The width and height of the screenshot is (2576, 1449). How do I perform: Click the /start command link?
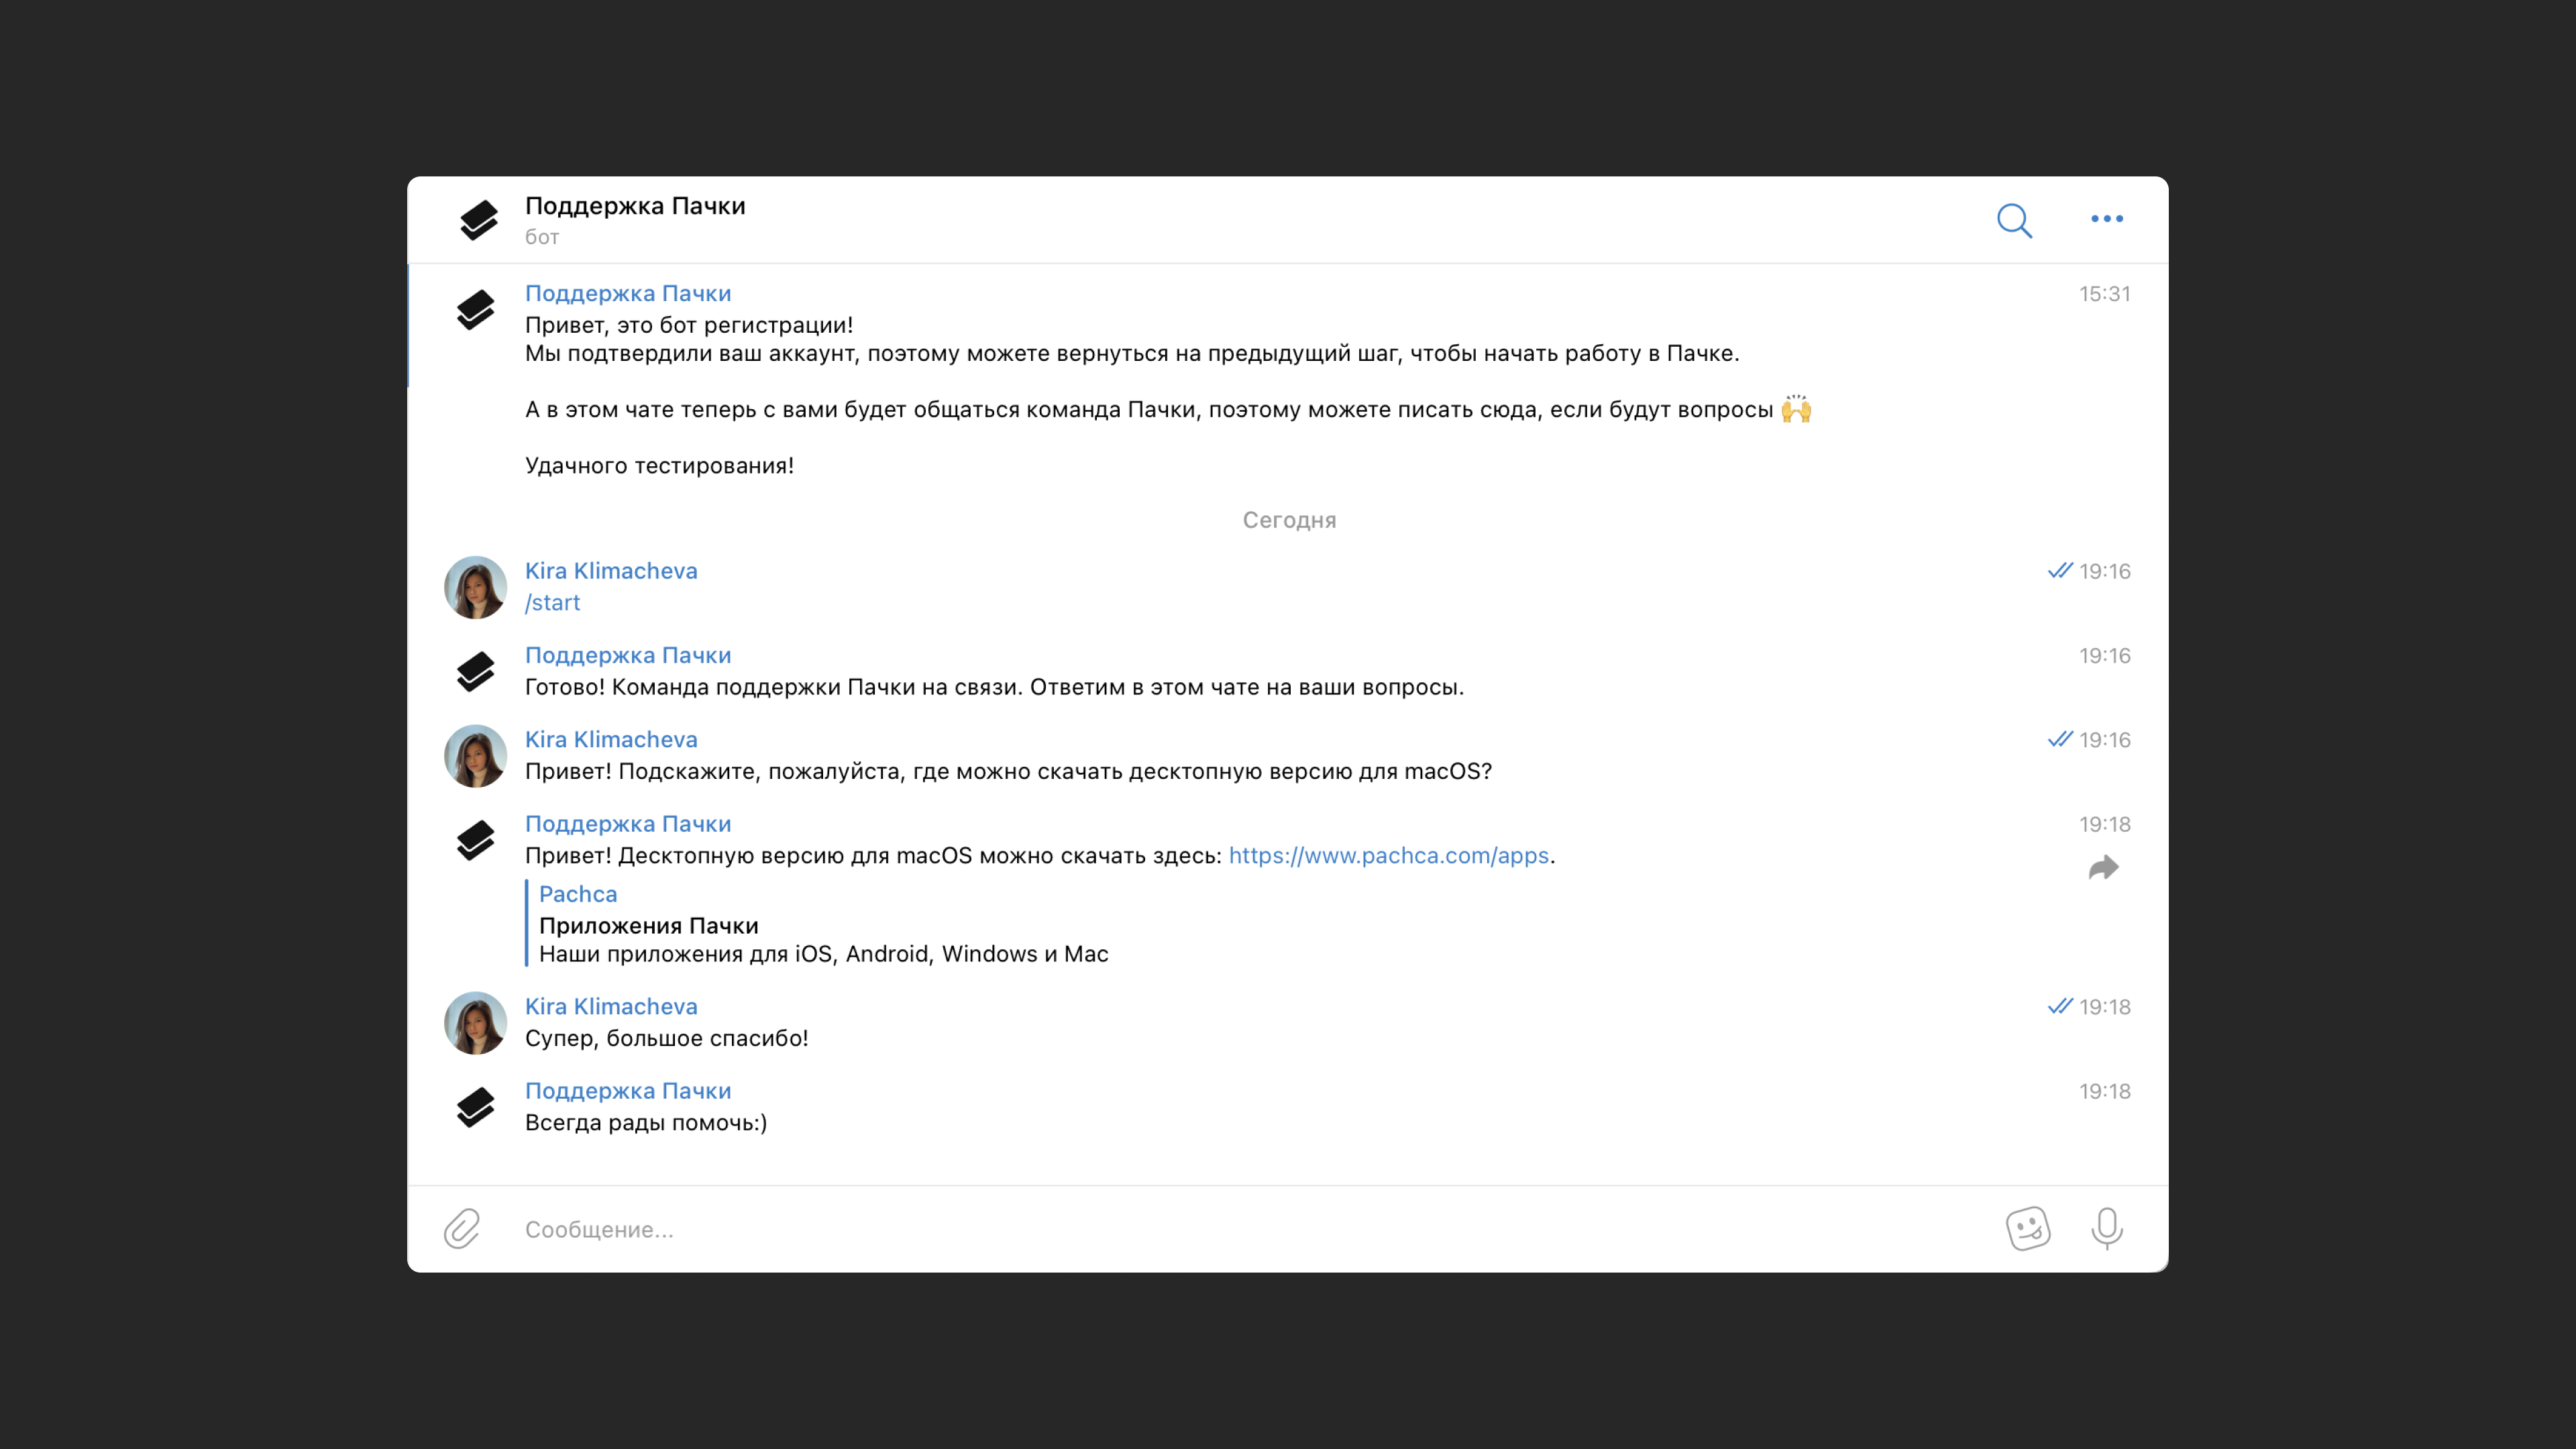tap(552, 603)
